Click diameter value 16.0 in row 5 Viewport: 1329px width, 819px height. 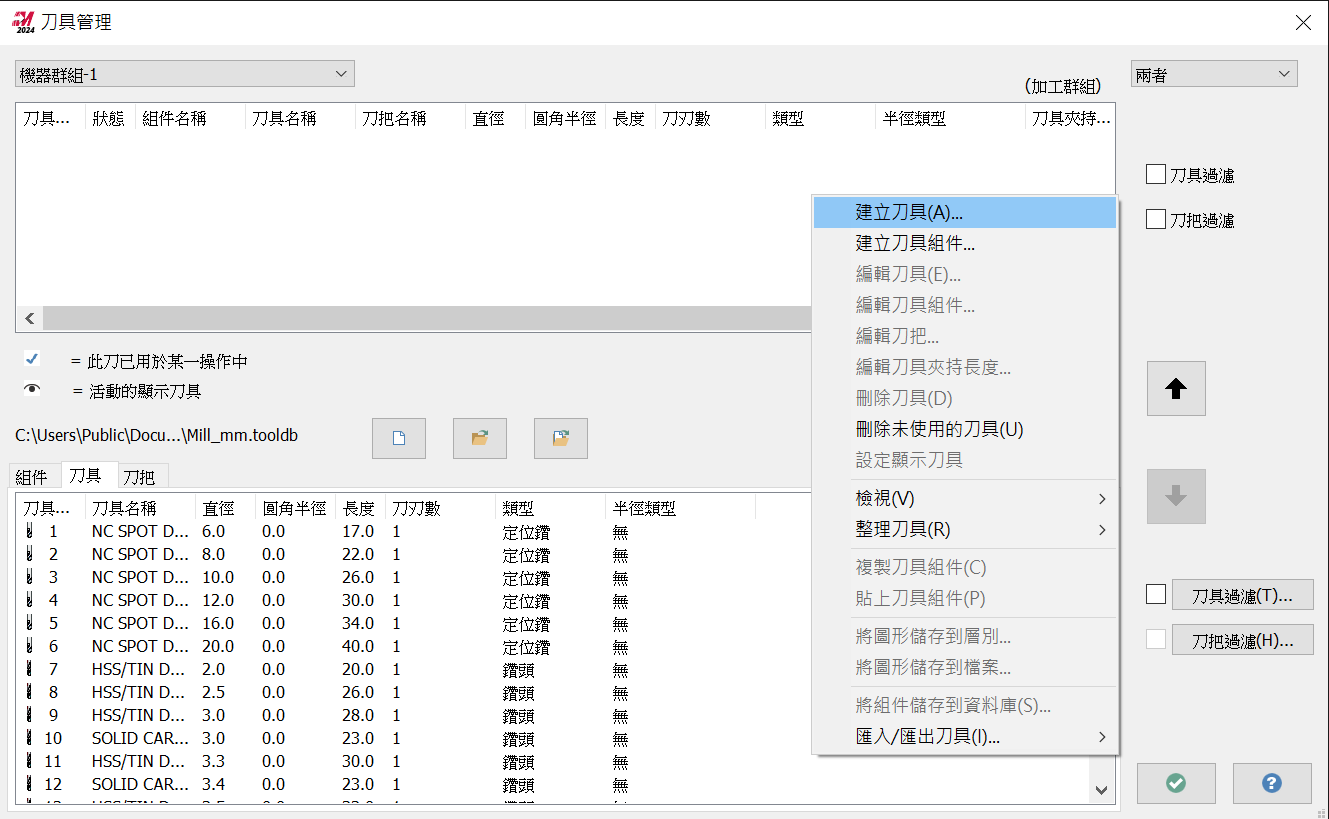218,624
